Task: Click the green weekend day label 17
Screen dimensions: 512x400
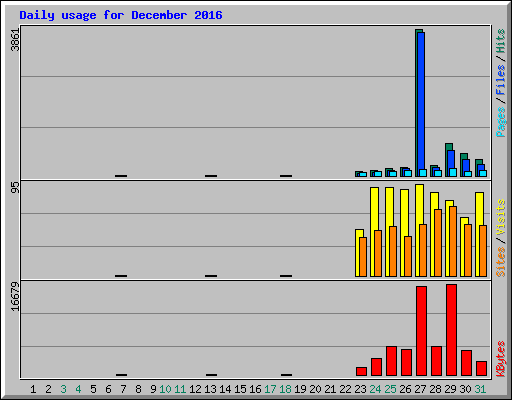Action: (270, 389)
